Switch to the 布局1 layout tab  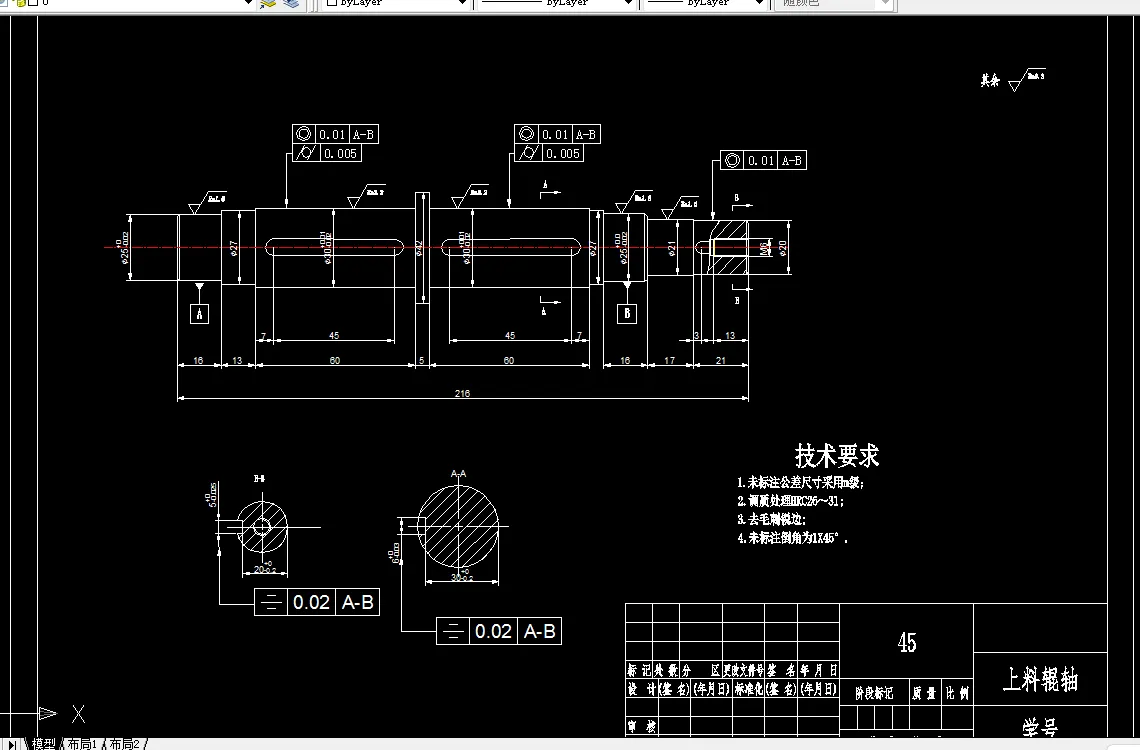(81, 743)
